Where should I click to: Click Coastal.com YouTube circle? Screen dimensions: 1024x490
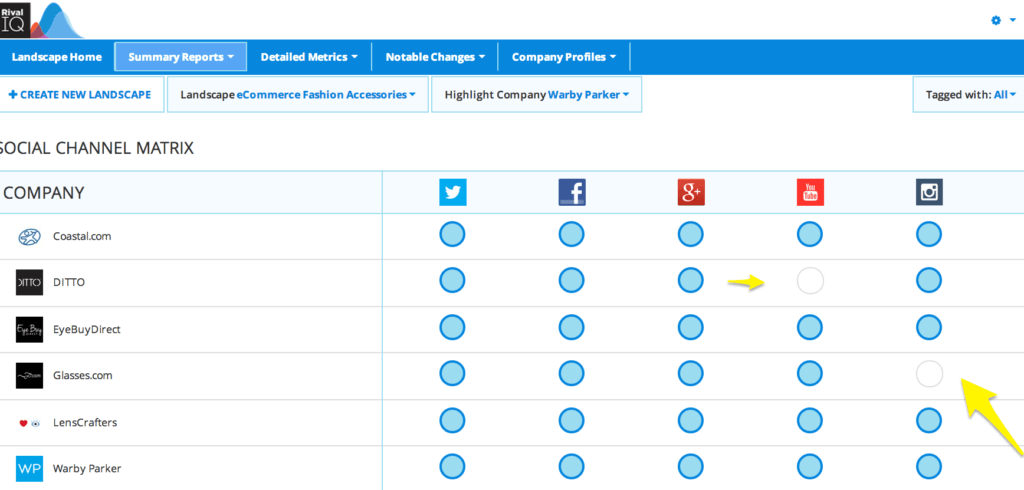pos(810,234)
